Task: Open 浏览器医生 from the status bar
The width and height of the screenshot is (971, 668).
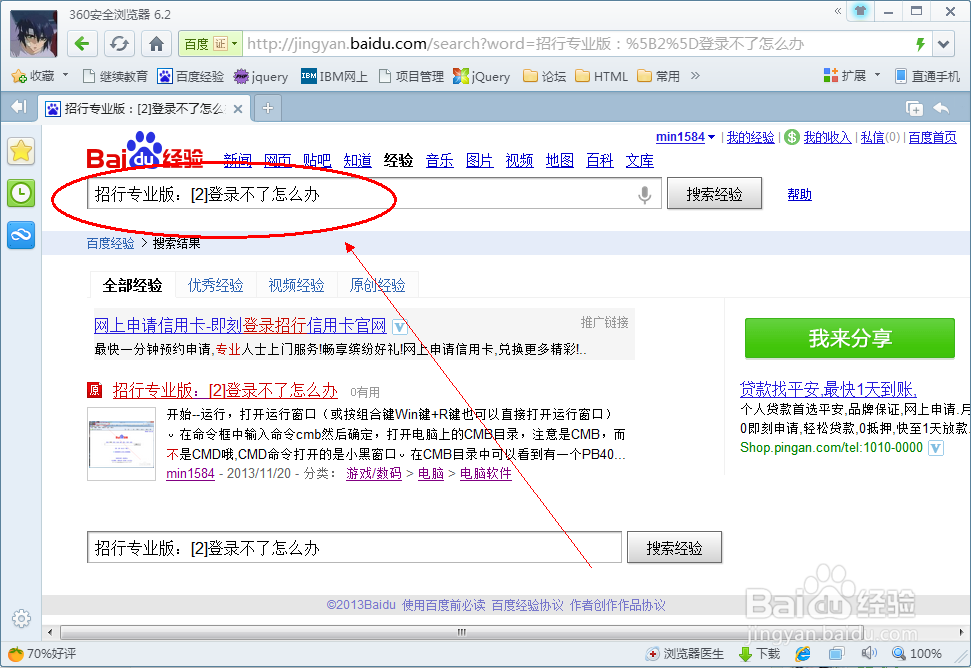Action: tap(693, 653)
